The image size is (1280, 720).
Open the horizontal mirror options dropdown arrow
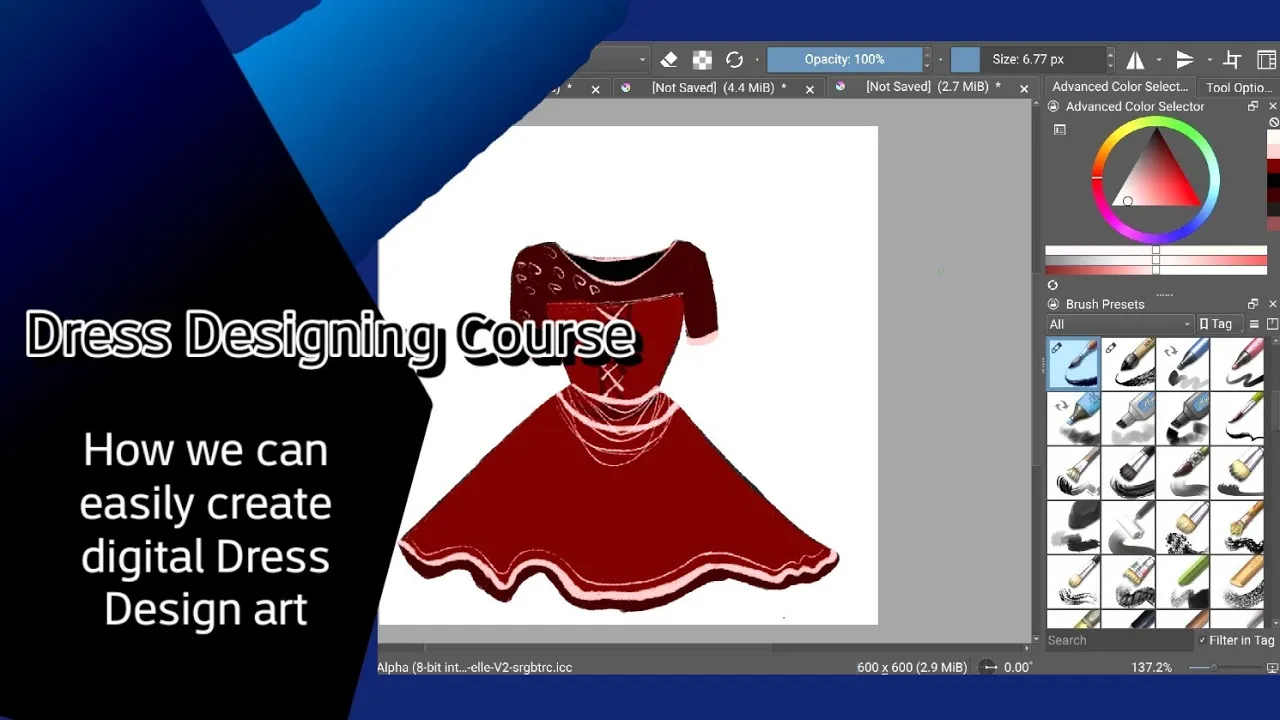point(1159,60)
